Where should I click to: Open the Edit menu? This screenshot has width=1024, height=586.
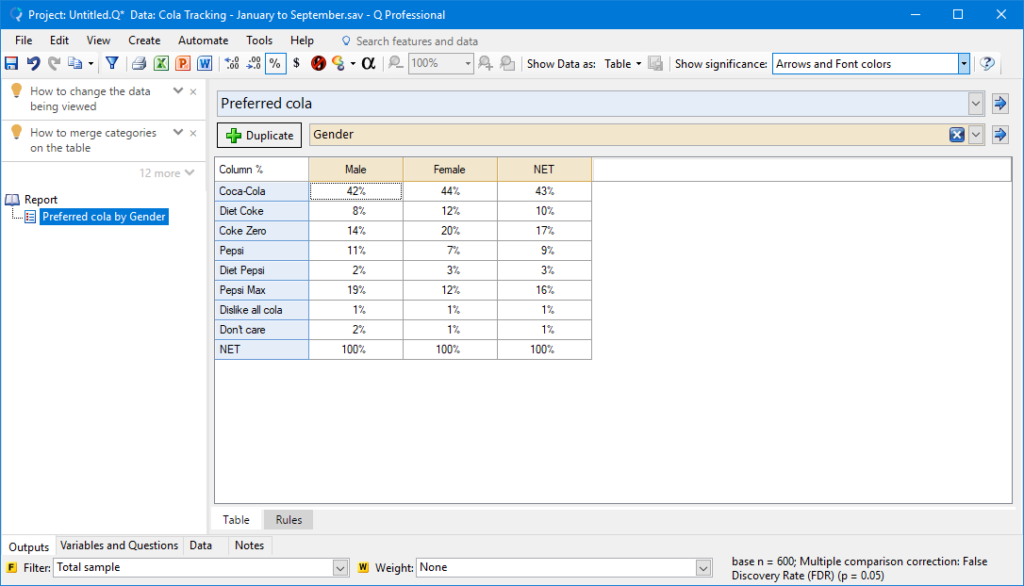[x=59, y=41]
